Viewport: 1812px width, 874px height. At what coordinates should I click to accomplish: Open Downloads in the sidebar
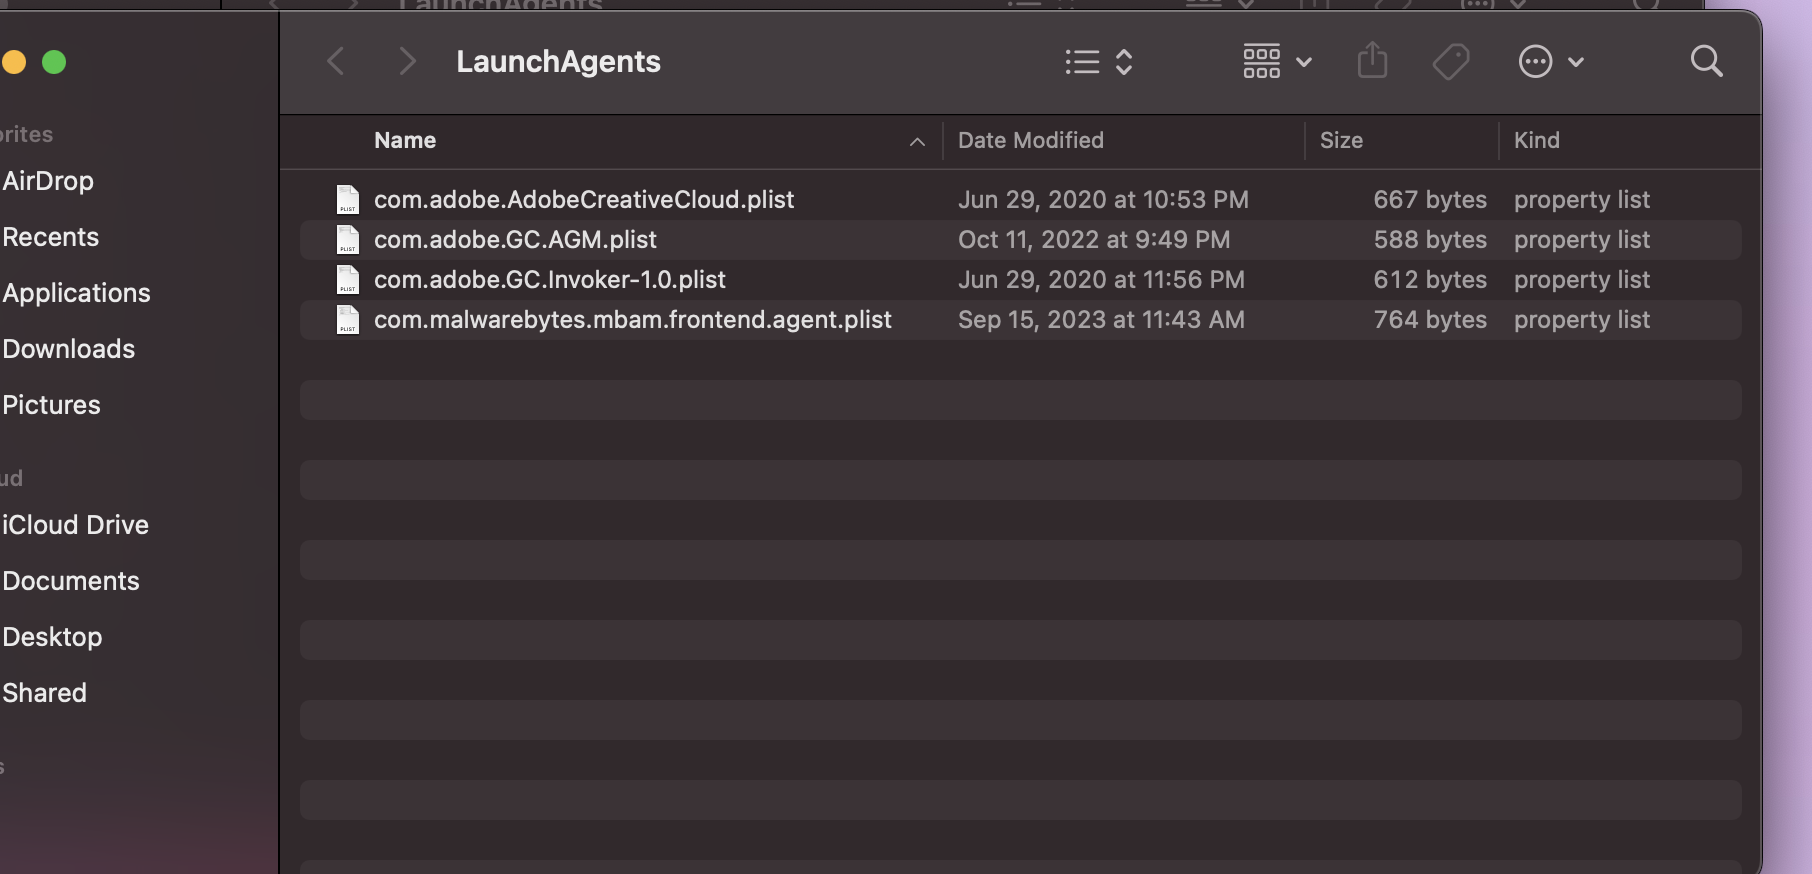pos(68,349)
